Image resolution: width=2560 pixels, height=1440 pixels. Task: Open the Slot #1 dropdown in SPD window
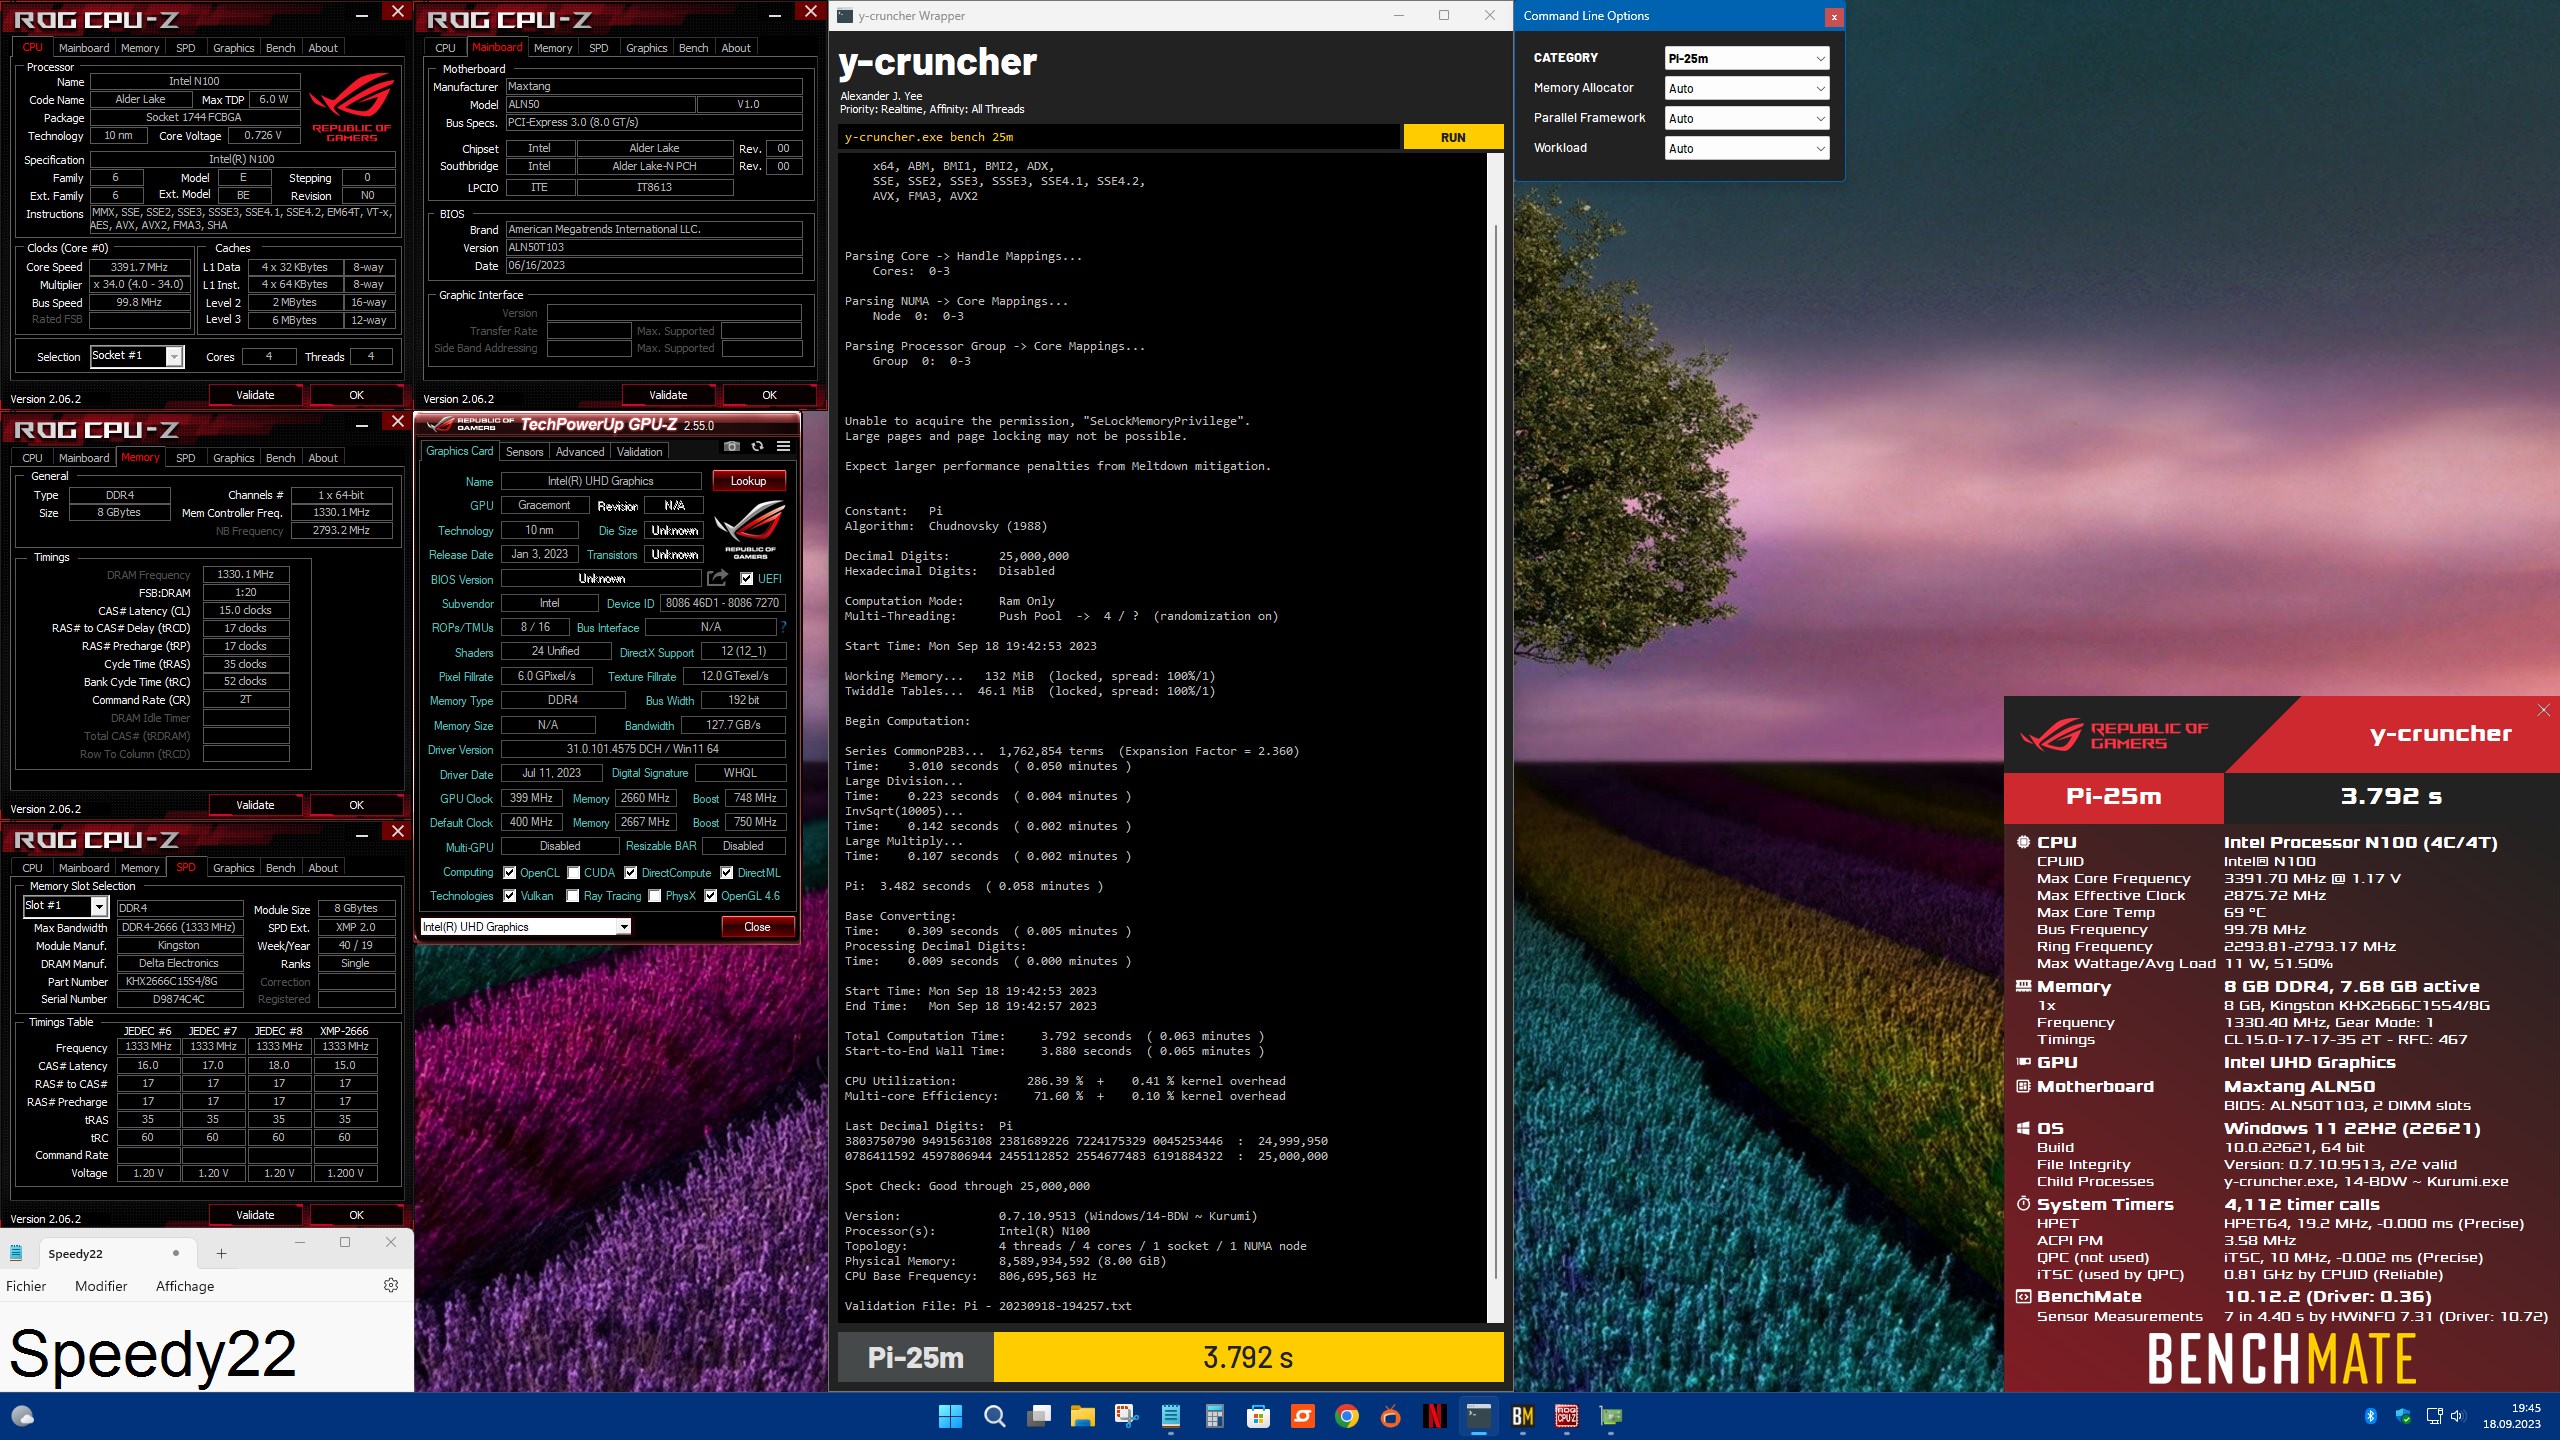pos(65,906)
